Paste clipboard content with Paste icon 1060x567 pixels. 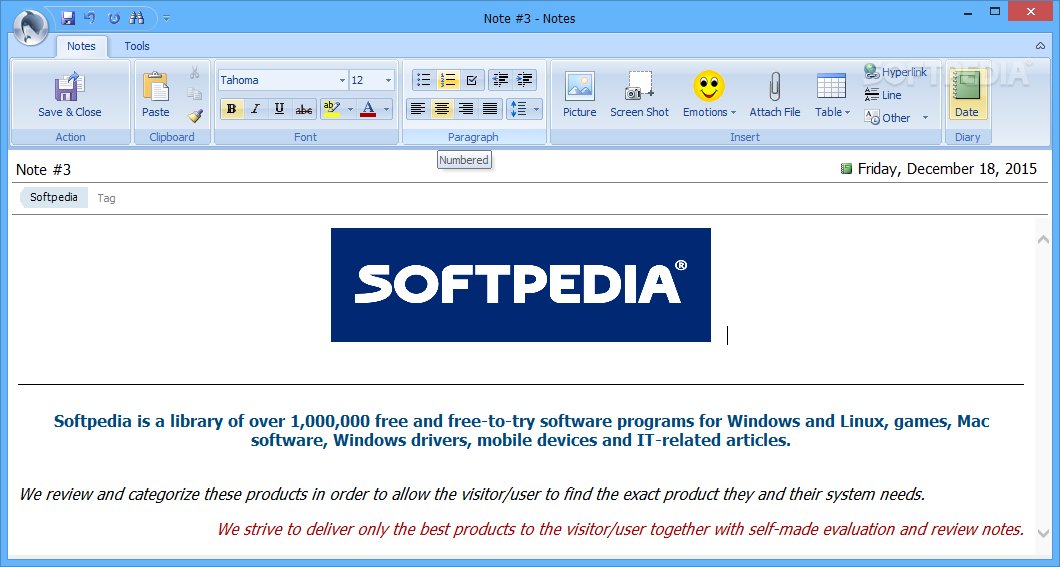point(155,96)
